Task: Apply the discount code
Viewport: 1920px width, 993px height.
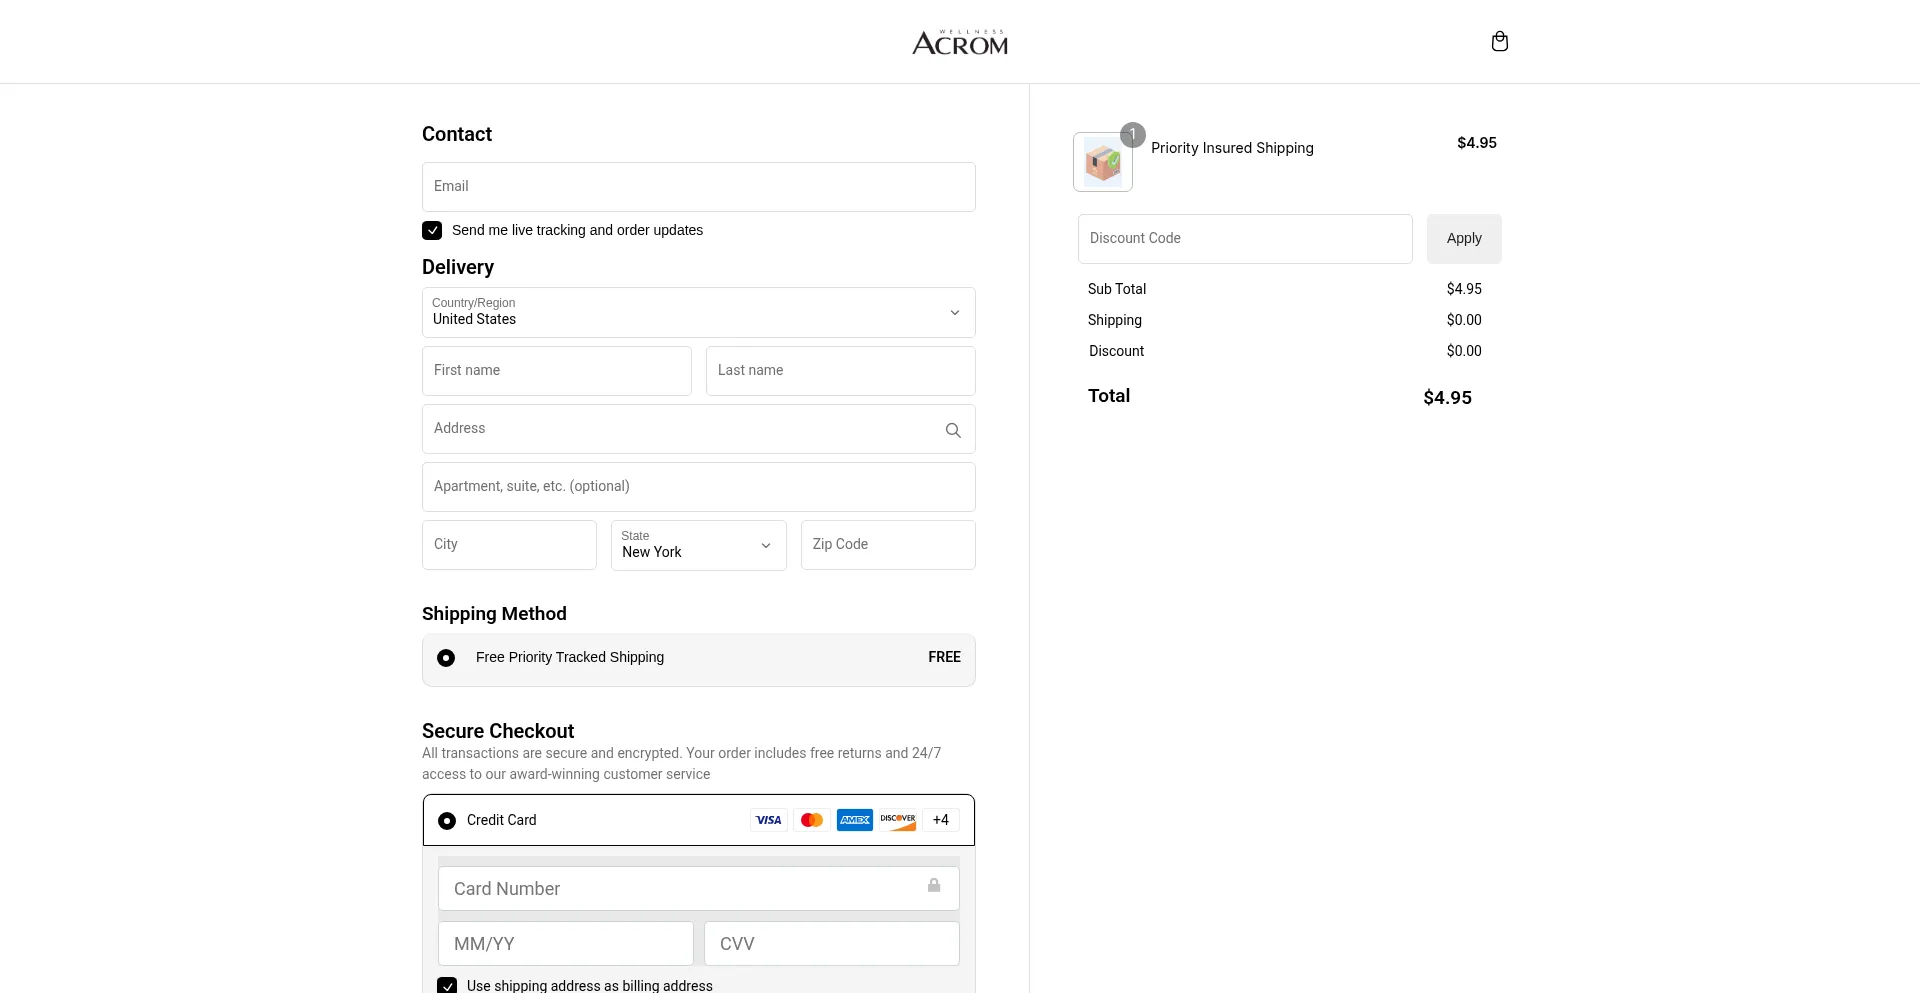Action: coord(1464,239)
